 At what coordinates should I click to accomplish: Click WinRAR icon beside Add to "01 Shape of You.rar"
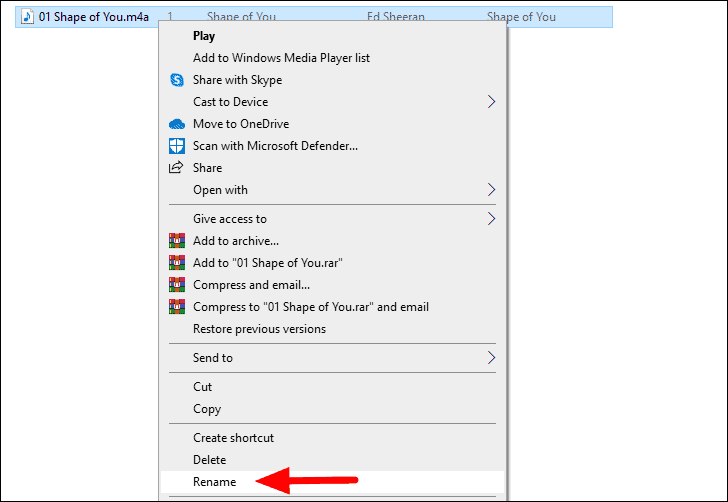click(176, 263)
